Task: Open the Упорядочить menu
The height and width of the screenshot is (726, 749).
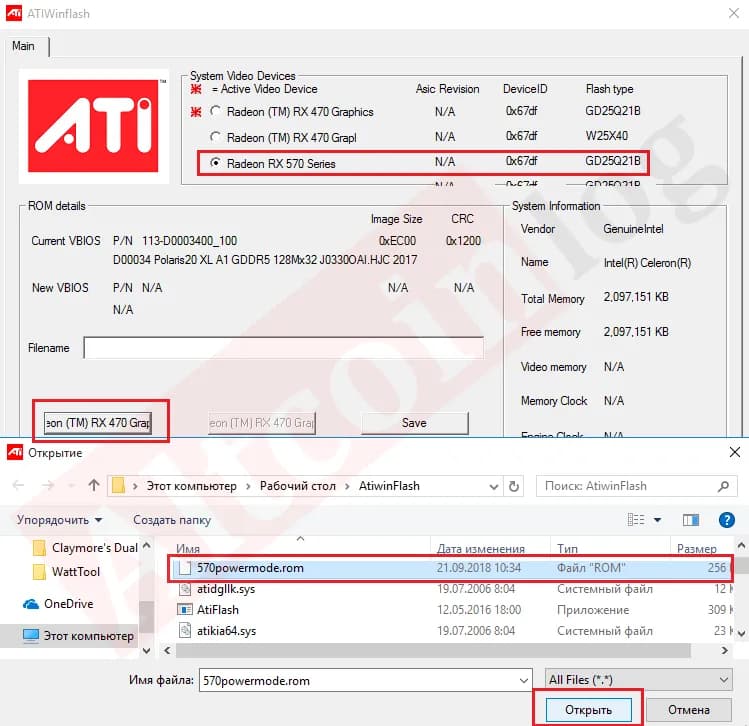Action: click(59, 520)
